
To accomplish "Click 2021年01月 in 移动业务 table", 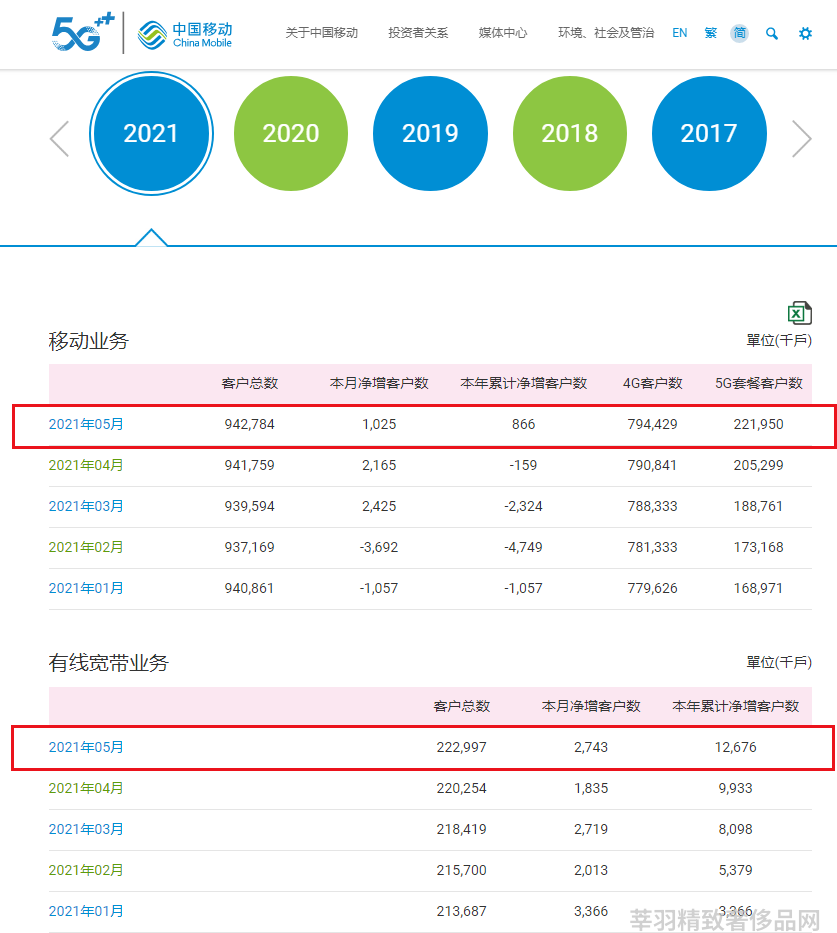I will point(86,588).
